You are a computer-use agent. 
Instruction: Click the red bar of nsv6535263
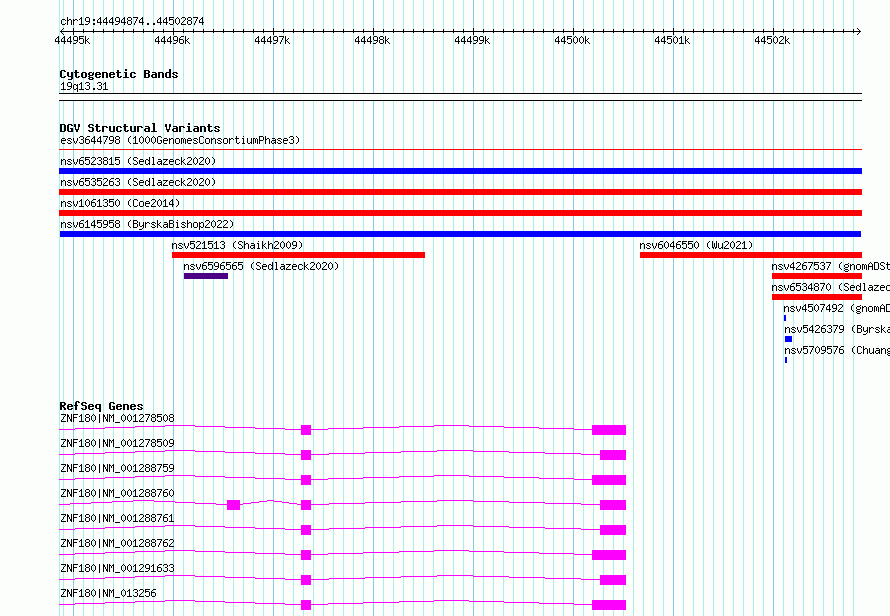point(460,192)
